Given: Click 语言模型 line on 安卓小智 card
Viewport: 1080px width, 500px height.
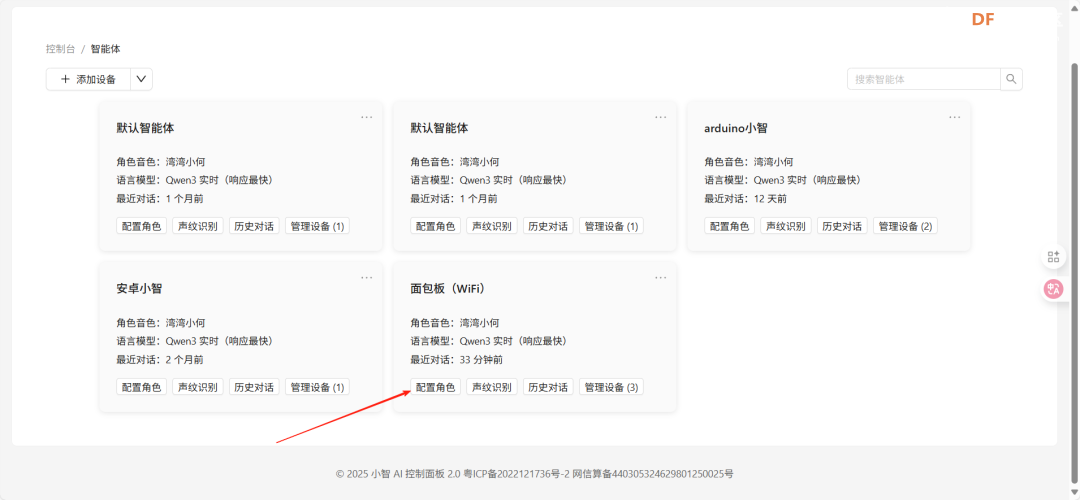Looking at the screenshot, I should [195, 341].
